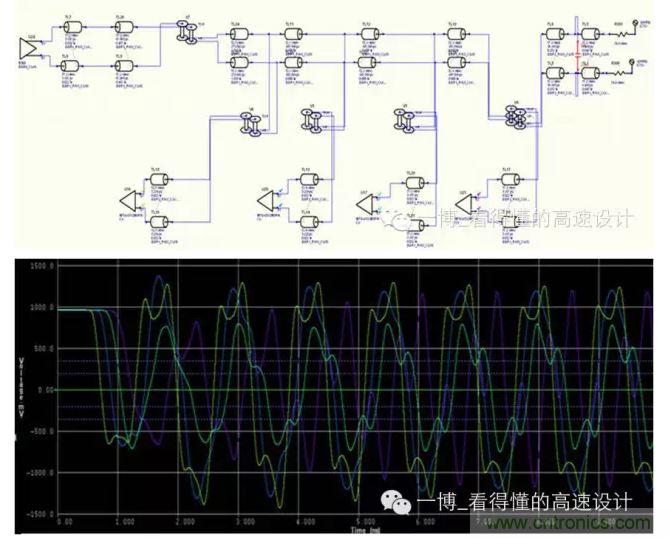
Task: Click the V4 multi-via connector symbol
Action: click(517, 117)
